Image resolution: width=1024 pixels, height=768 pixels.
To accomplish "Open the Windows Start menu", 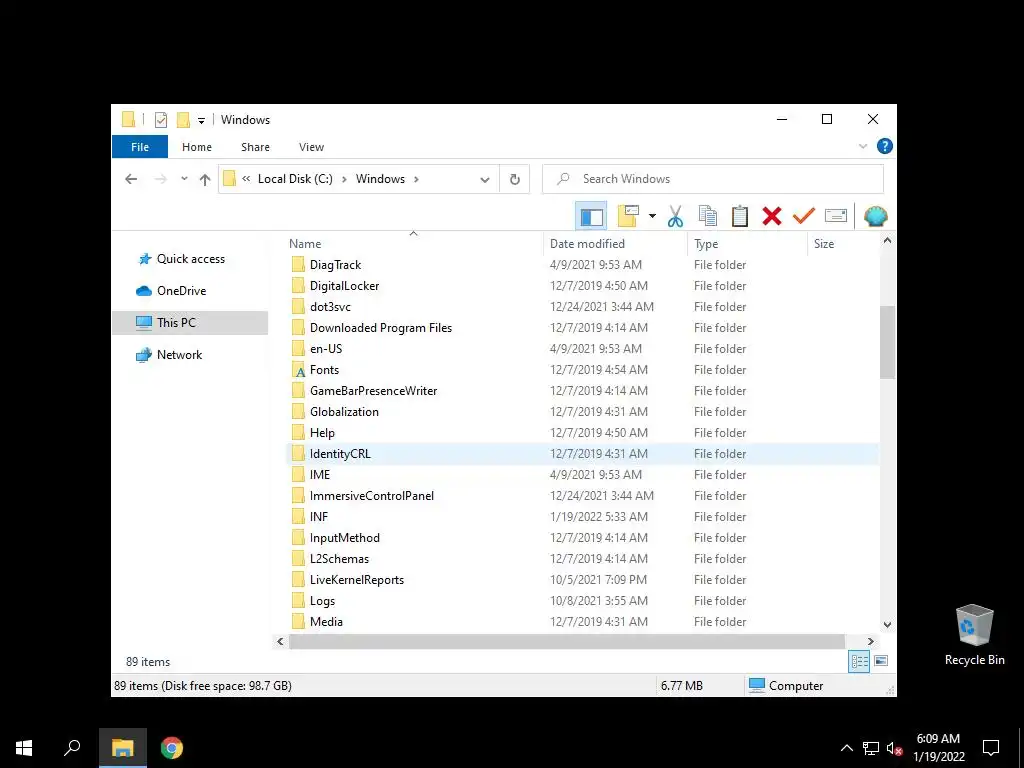I will pyautogui.click(x=24, y=748).
